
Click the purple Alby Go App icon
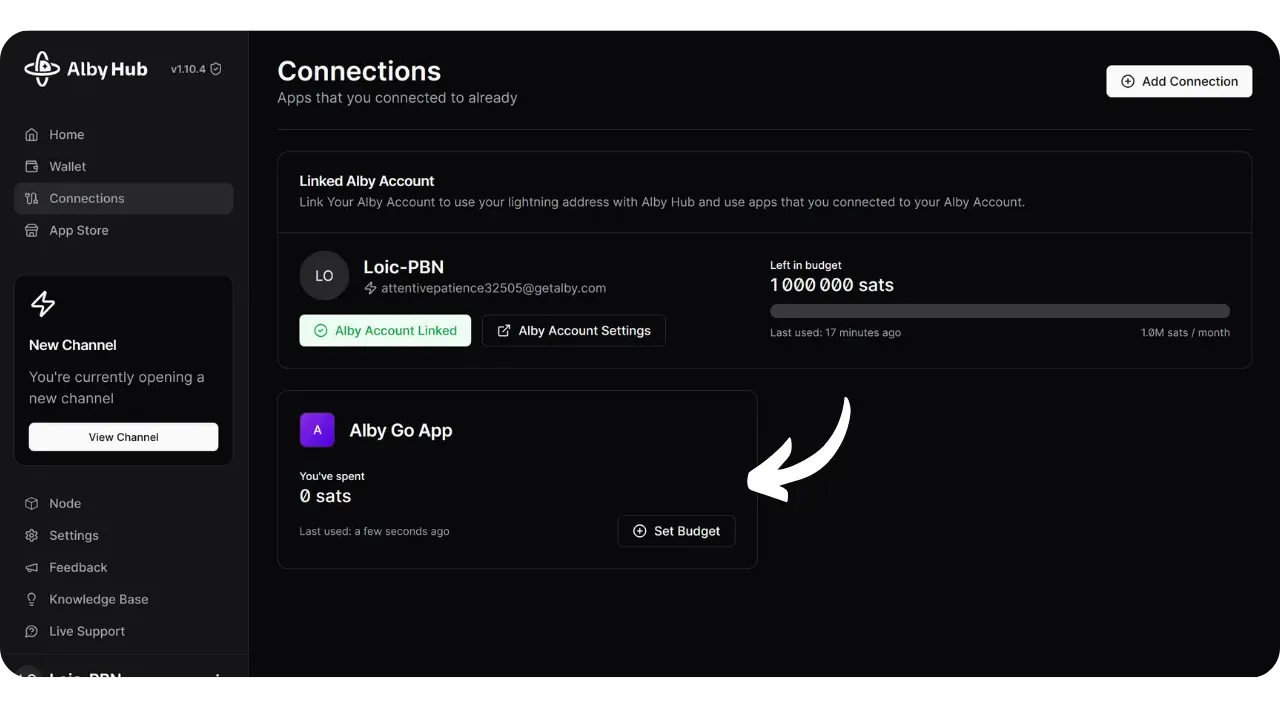coord(317,430)
